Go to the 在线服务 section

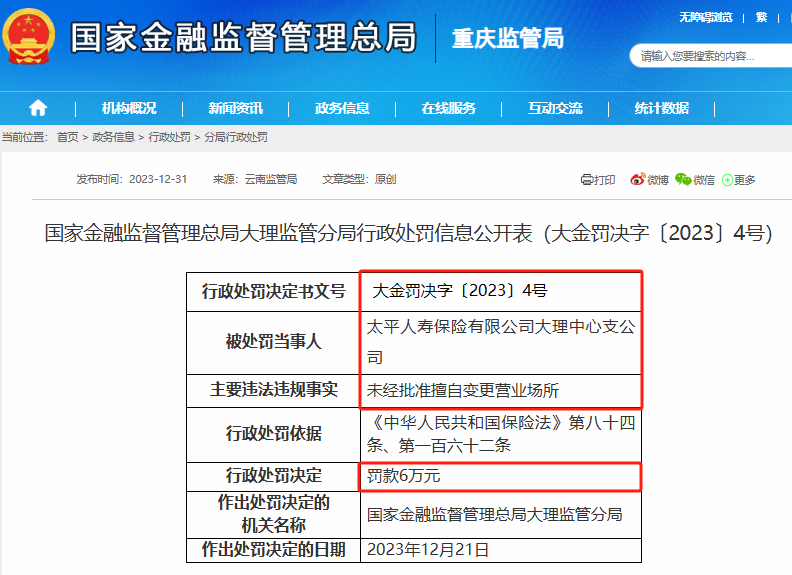pos(448,108)
